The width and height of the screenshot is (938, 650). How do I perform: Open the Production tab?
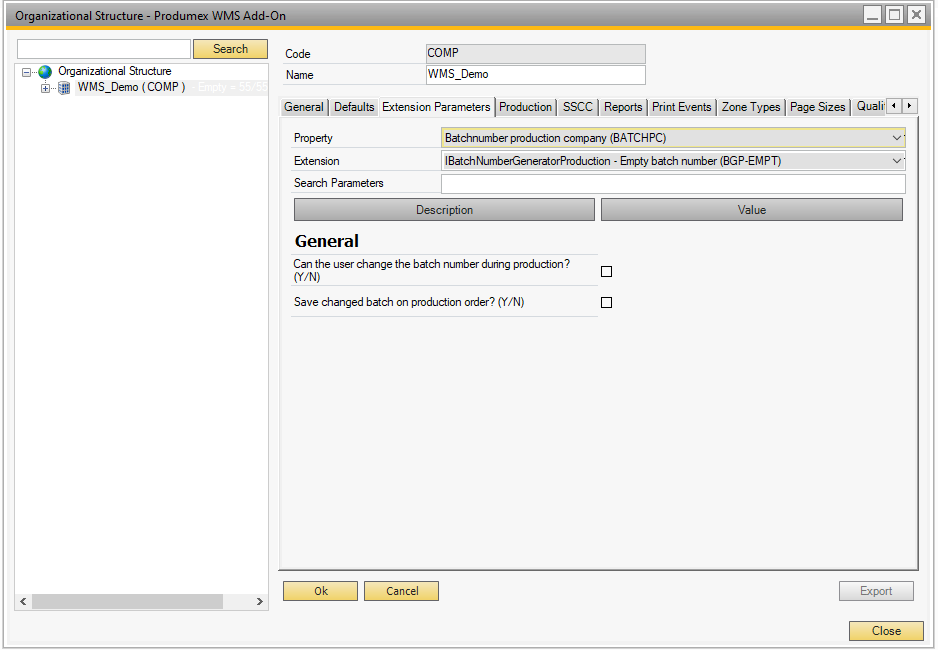[x=525, y=107]
